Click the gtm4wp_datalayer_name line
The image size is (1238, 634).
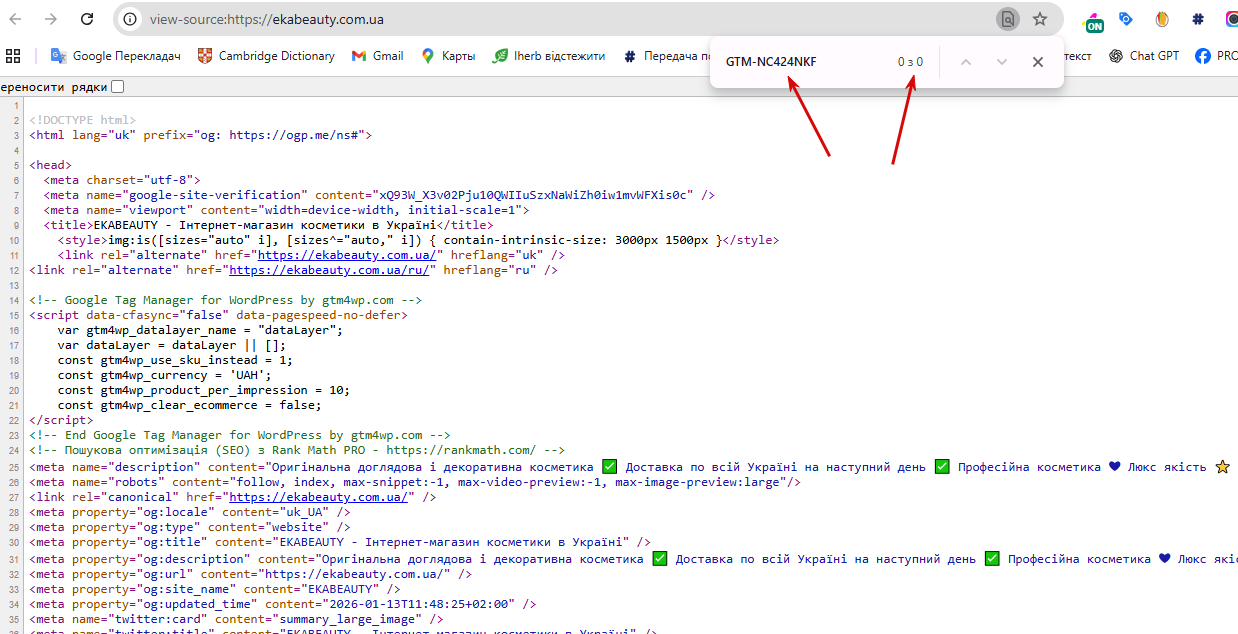tap(200, 329)
